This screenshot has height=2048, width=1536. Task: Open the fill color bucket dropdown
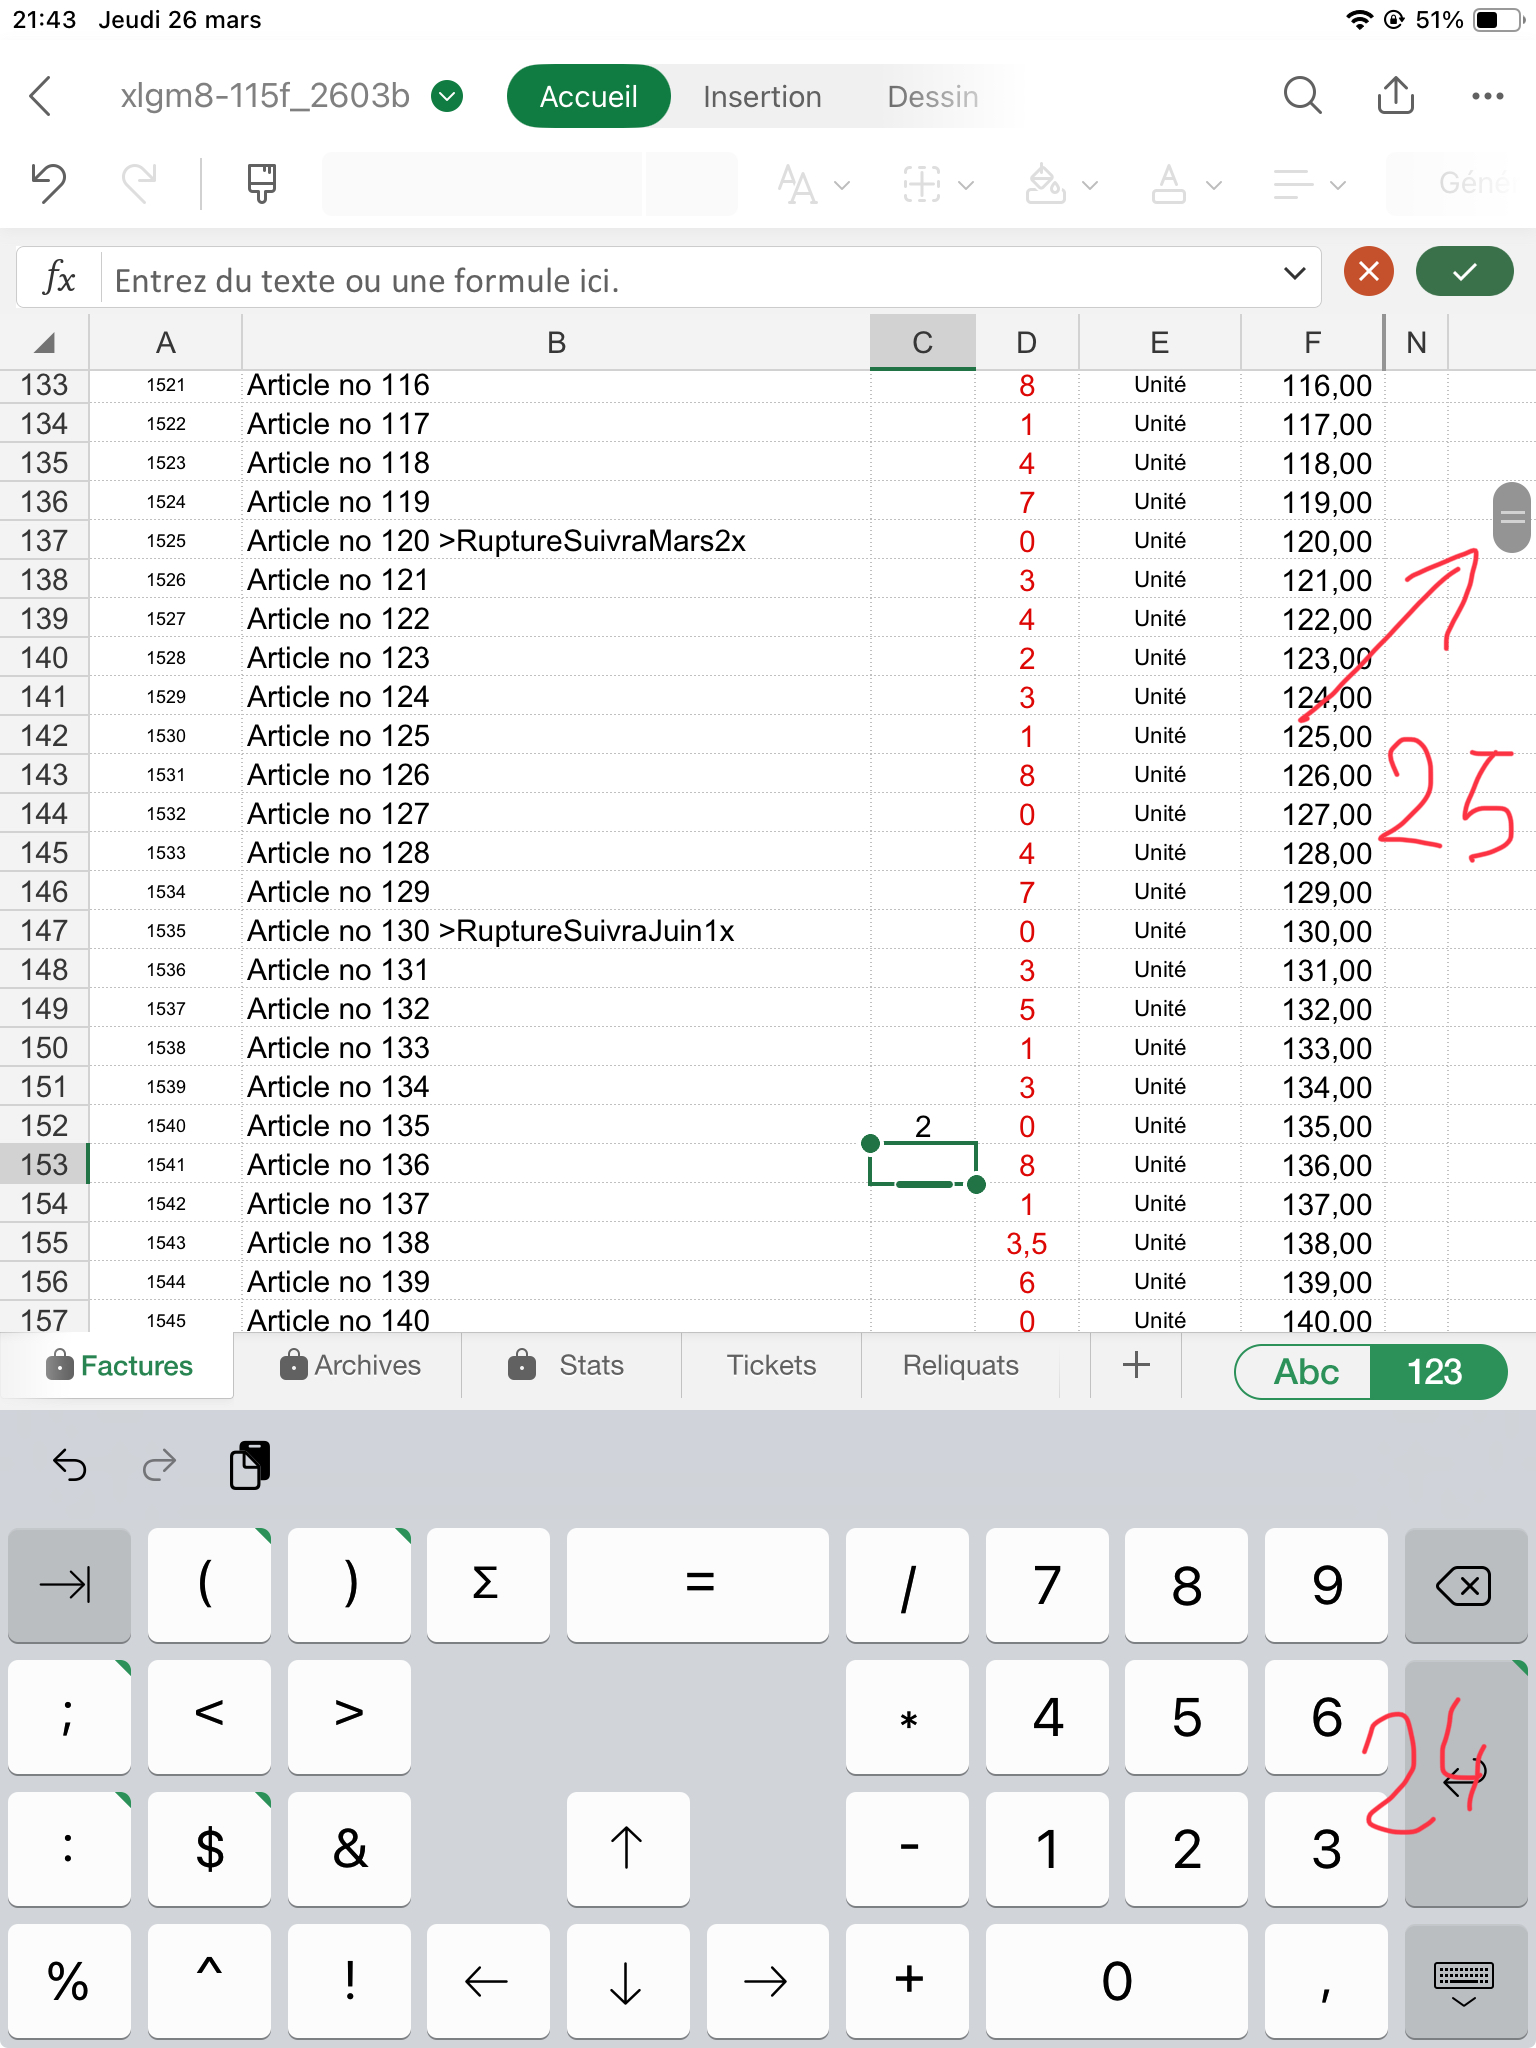point(1061,184)
